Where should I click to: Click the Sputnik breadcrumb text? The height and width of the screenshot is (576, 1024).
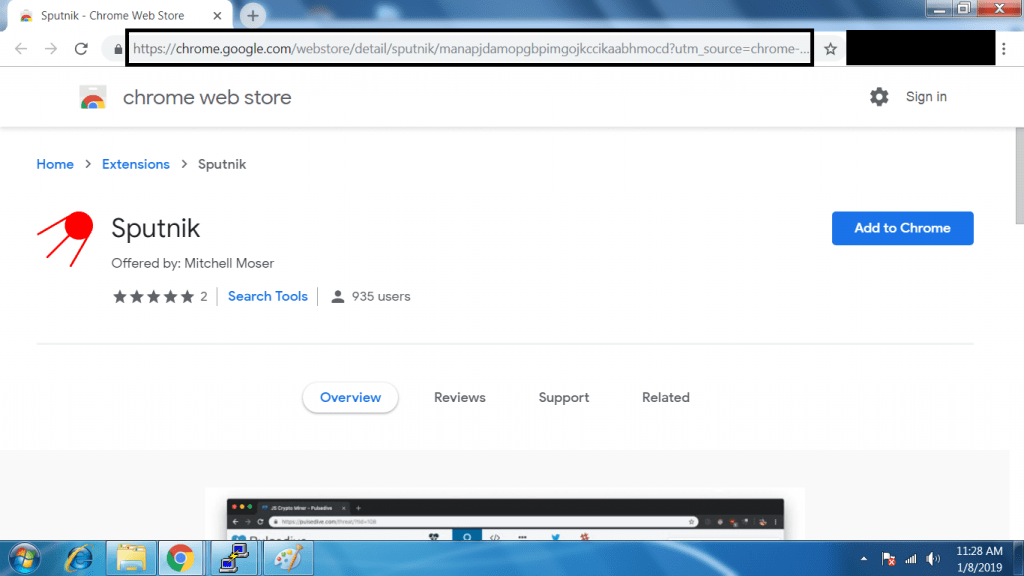(x=222, y=165)
